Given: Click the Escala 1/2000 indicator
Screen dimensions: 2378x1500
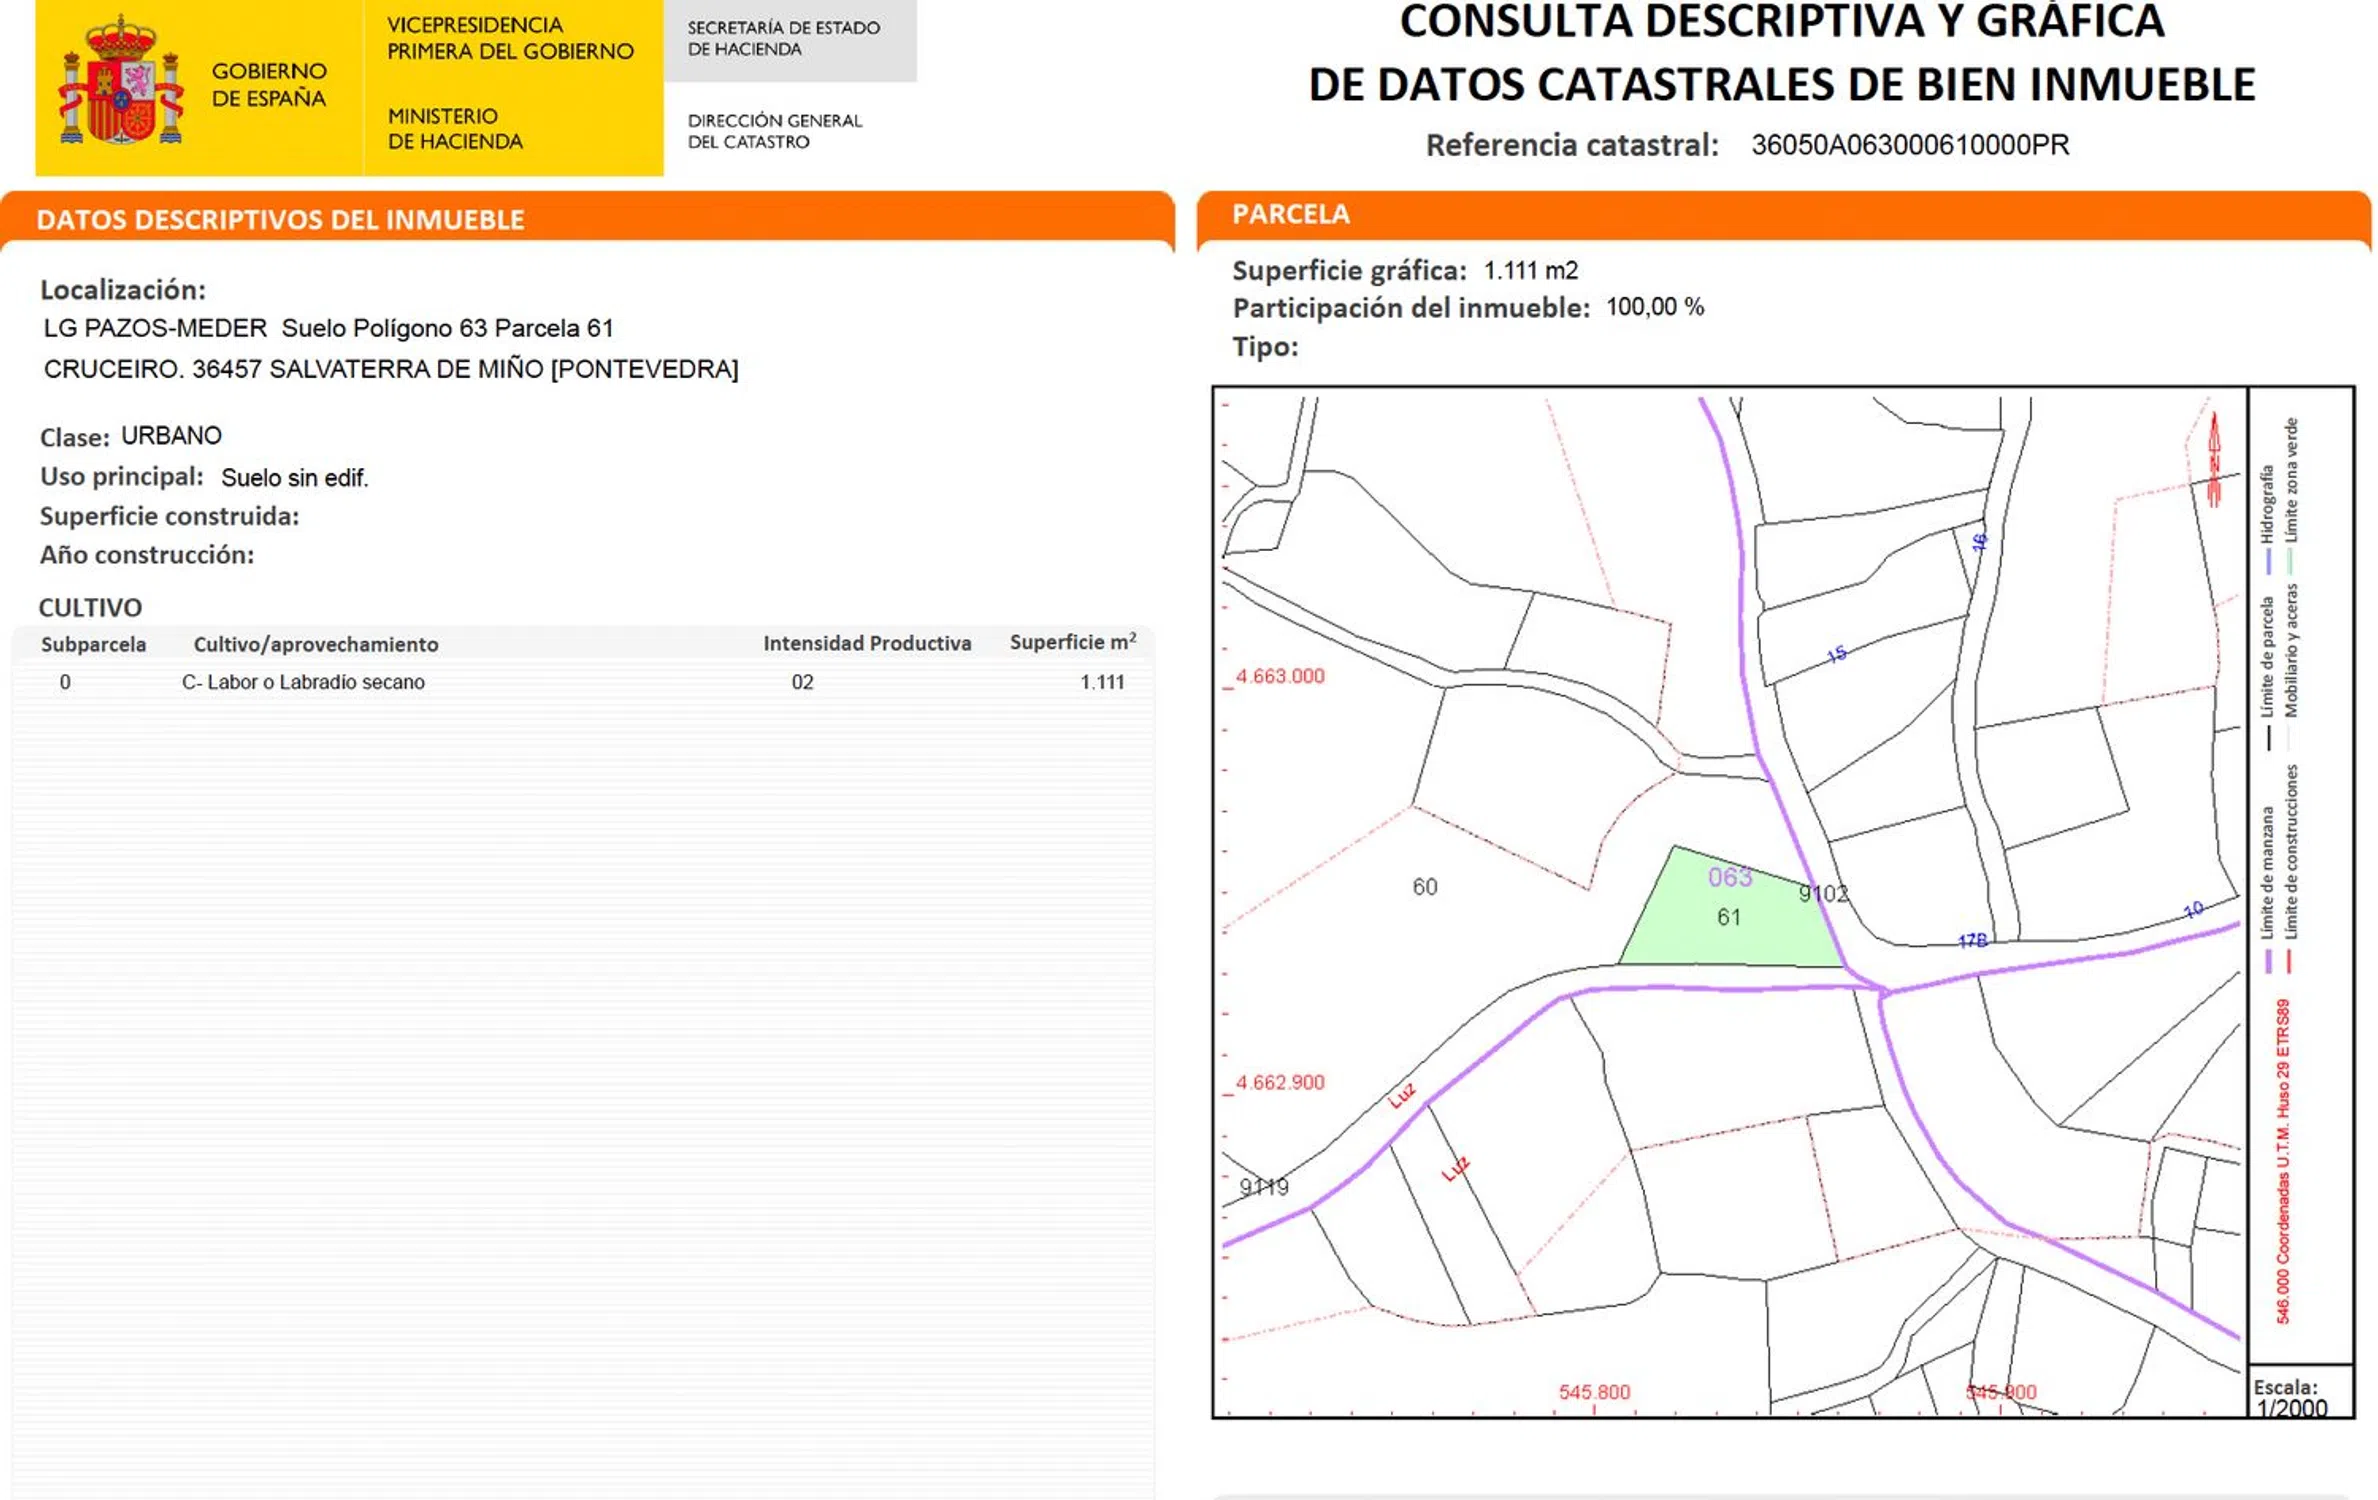Looking at the screenshot, I should (2291, 1398).
